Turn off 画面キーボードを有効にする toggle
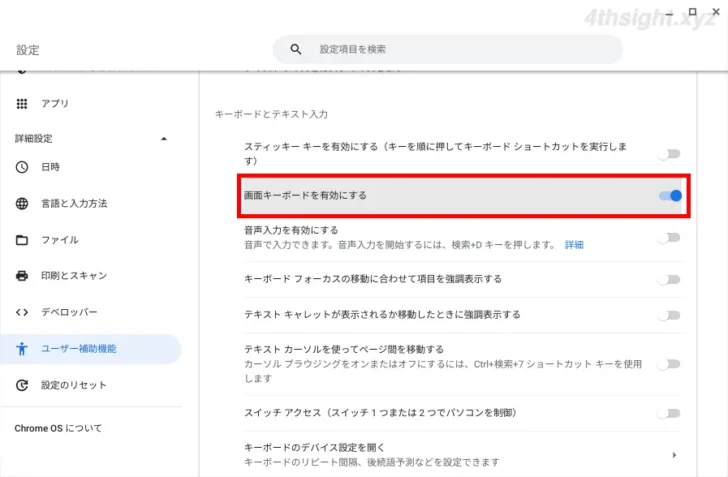The height and width of the screenshot is (477, 728). [x=670, y=196]
